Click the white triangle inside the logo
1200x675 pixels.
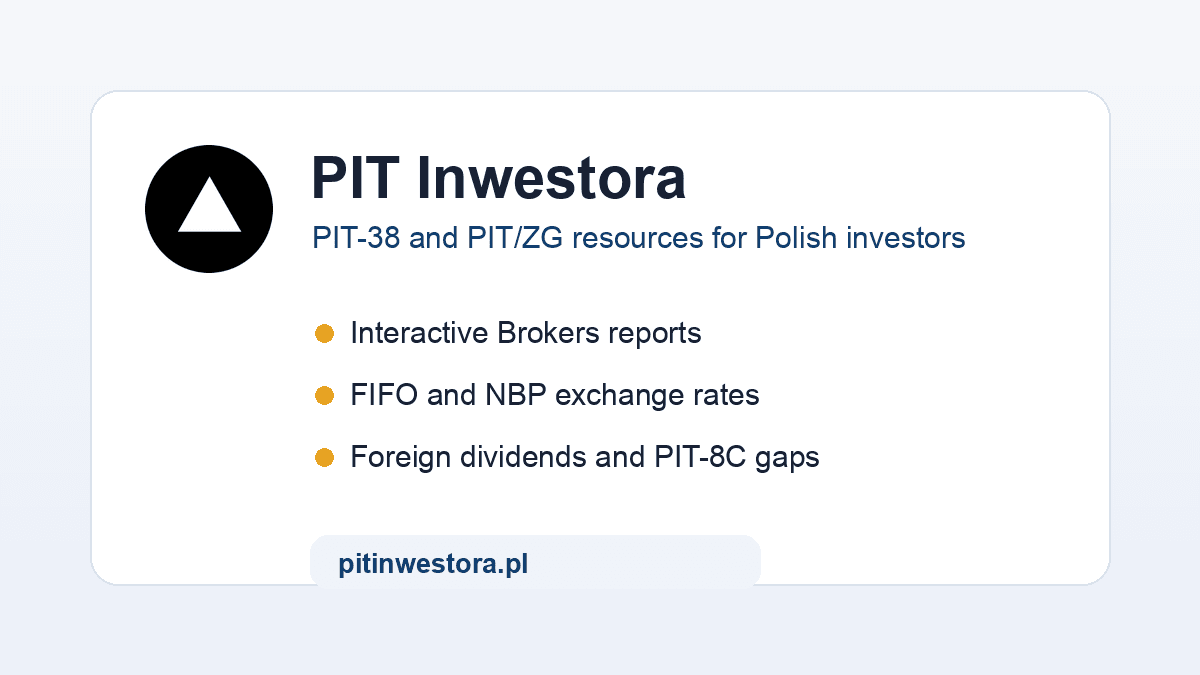click(209, 205)
